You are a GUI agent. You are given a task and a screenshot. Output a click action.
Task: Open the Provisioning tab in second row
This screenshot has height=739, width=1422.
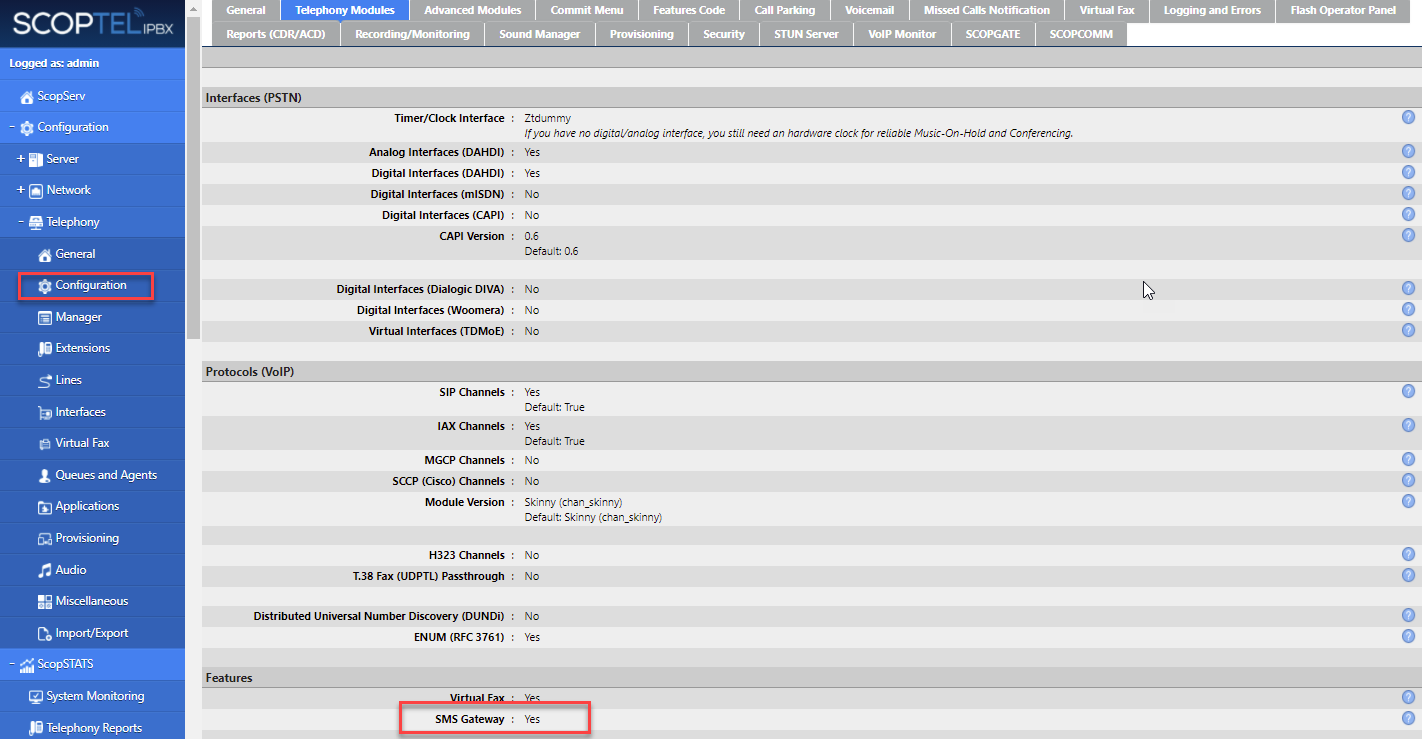tap(642, 34)
